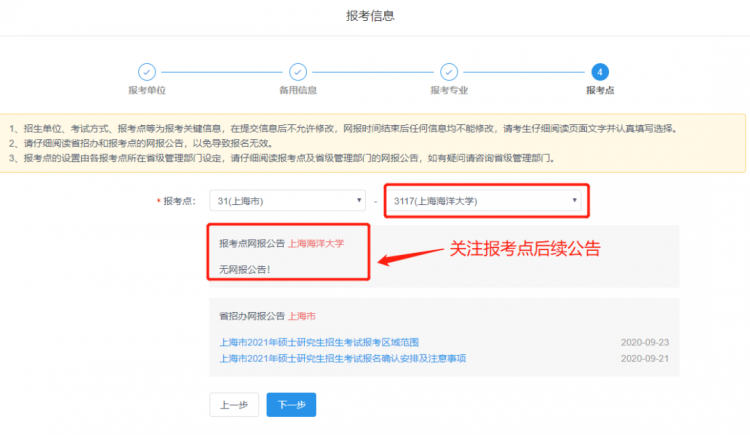Open the 报名确认安排及注意事项 announcement link
750x435 pixels.
tap(343, 358)
